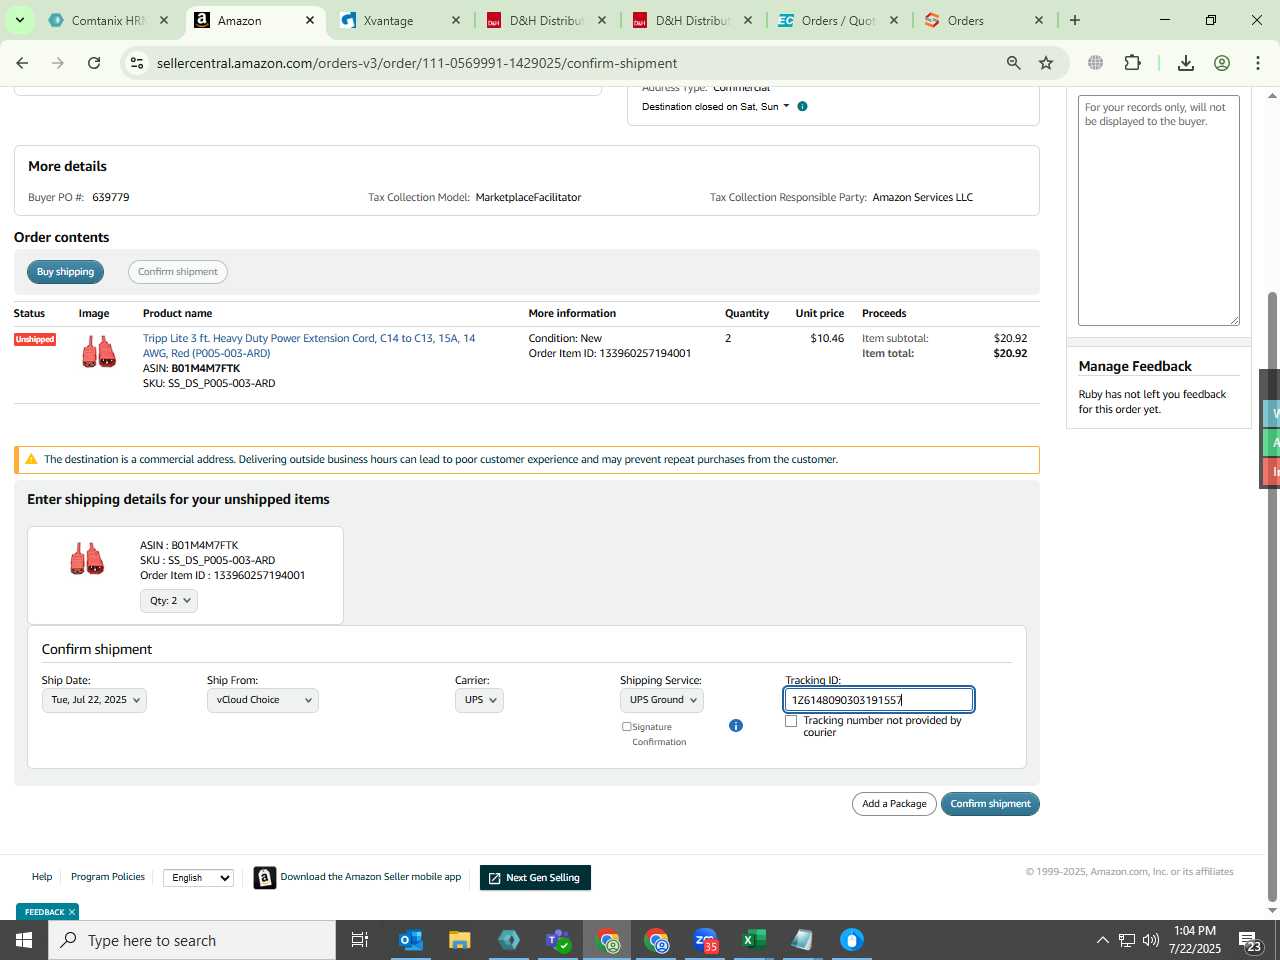Screen dimensions: 1280x960
Task: Click the product thumbnail in Order contents
Action: click(x=99, y=352)
